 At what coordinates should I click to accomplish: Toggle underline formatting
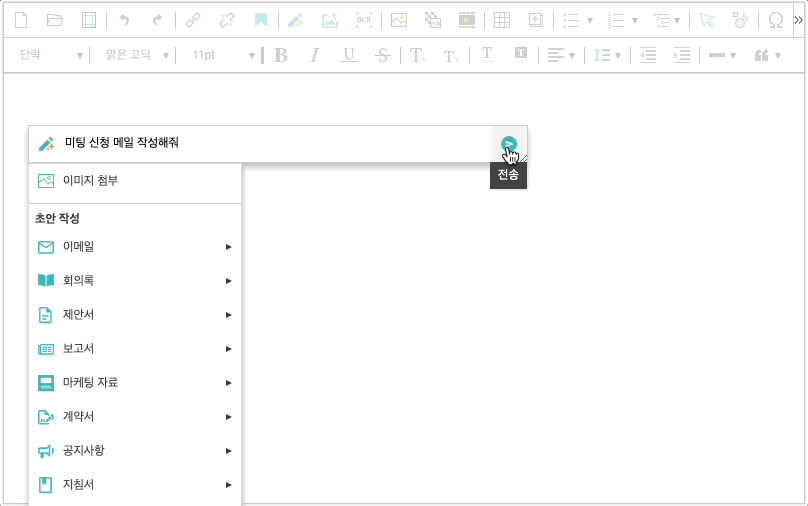coord(348,55)
